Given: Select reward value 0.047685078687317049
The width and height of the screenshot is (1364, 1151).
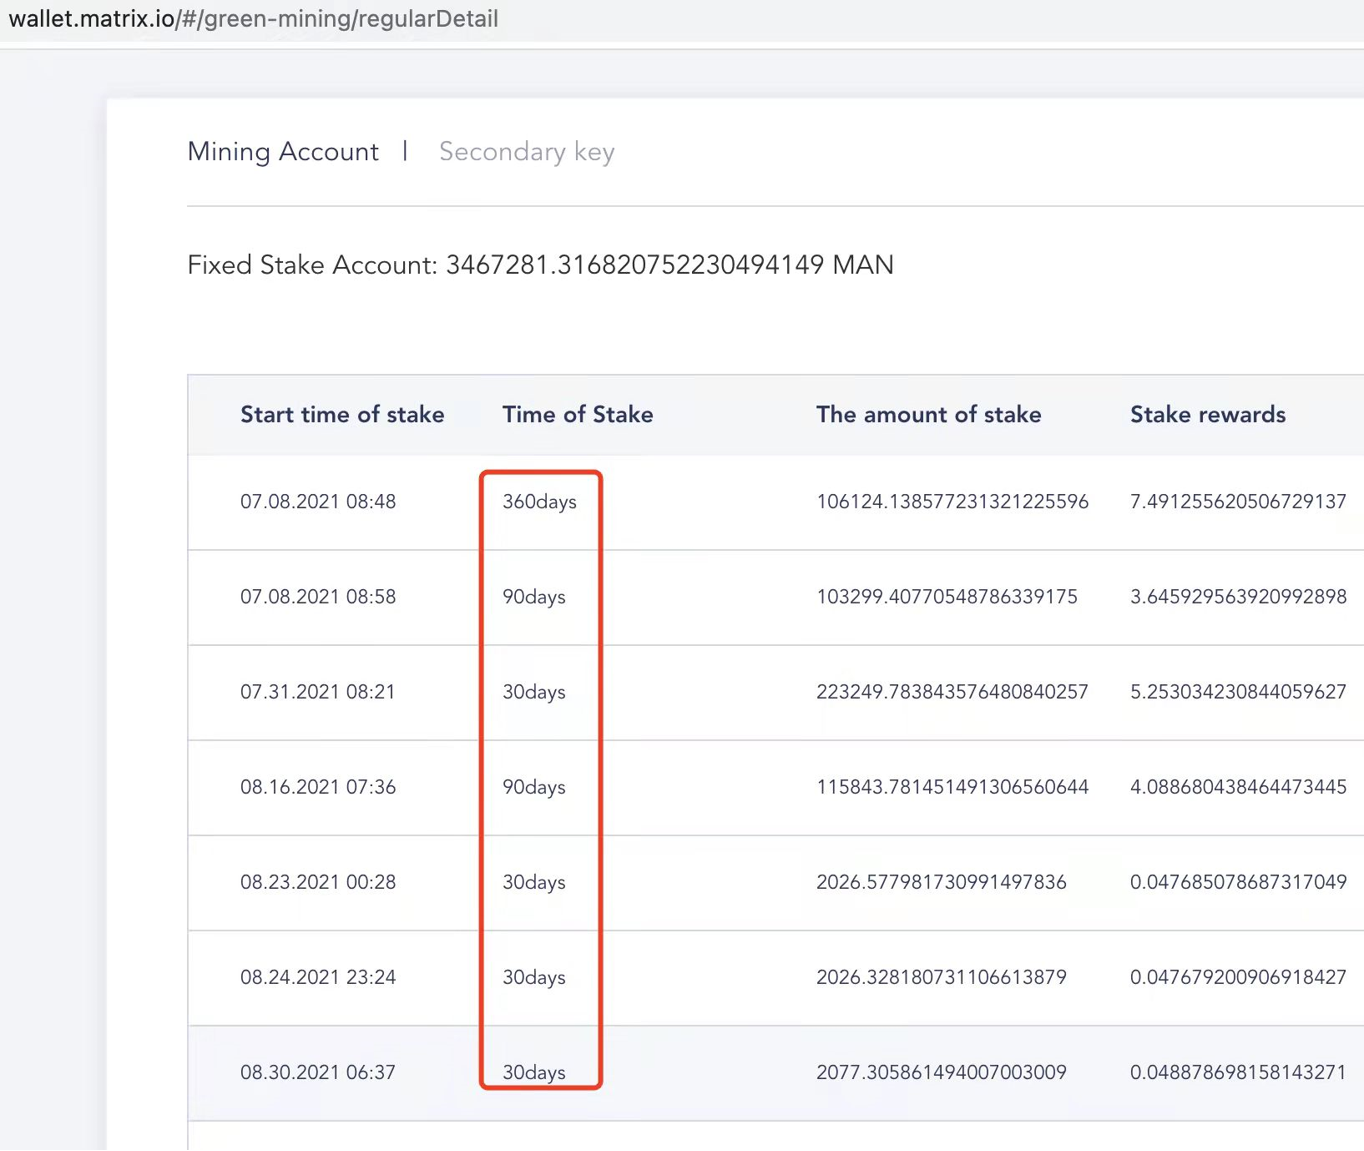Looking at the screenshot, I should (x=1238, y=882).
